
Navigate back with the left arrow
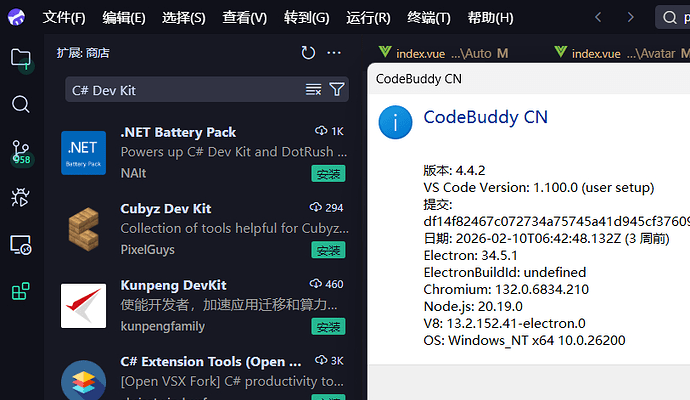pyautogui.click(x=598, y=17)
